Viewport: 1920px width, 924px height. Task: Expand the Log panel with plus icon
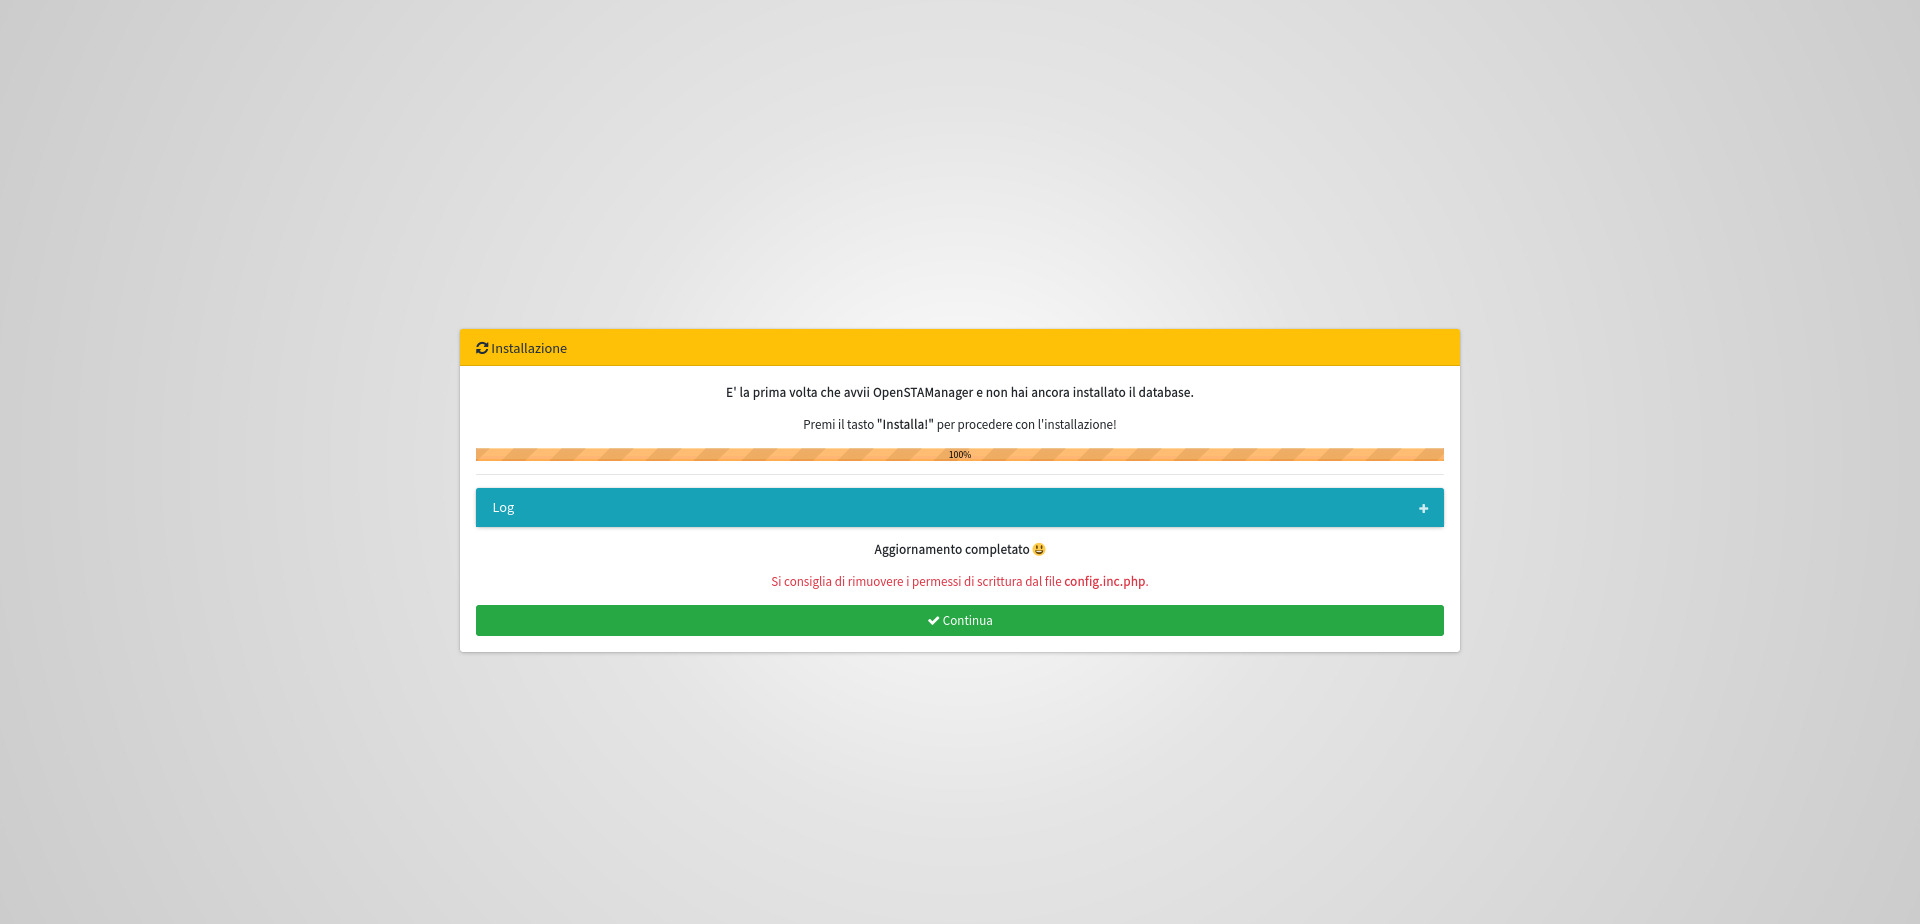tap(1423, 508)
